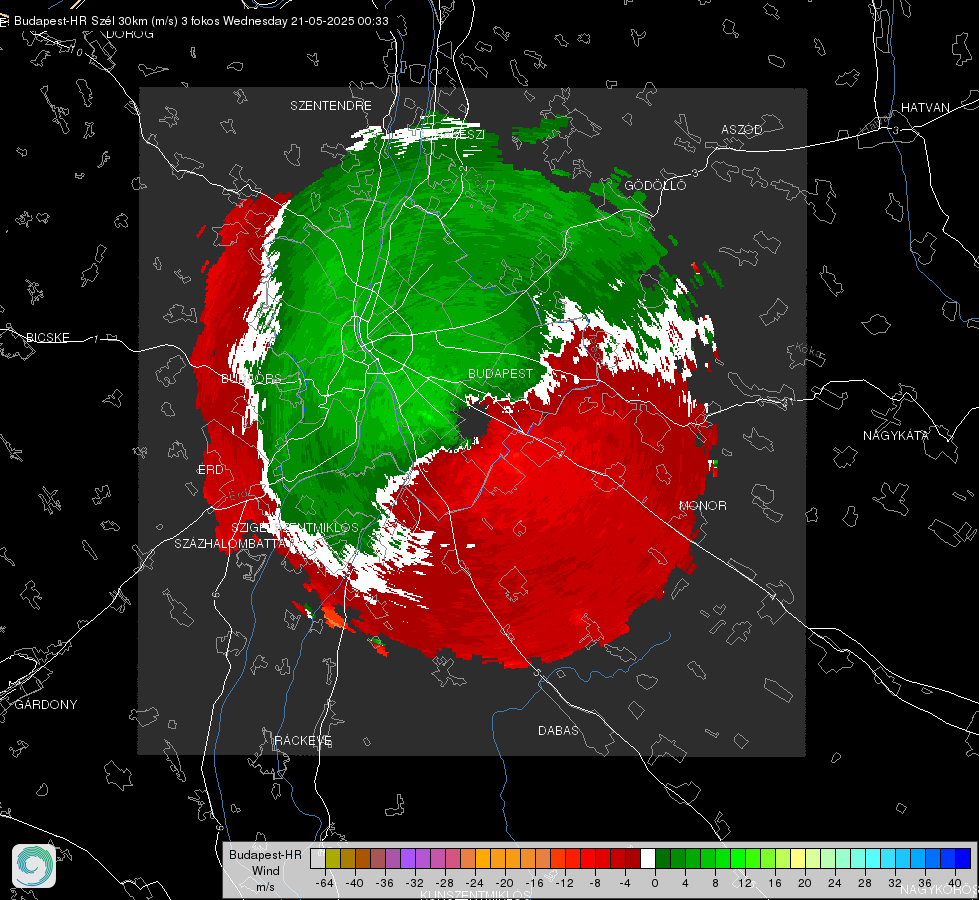The width and height of the screenshot is (979, 900).
Task: Select the white swatch above 0 in legend
Action: 648,858
